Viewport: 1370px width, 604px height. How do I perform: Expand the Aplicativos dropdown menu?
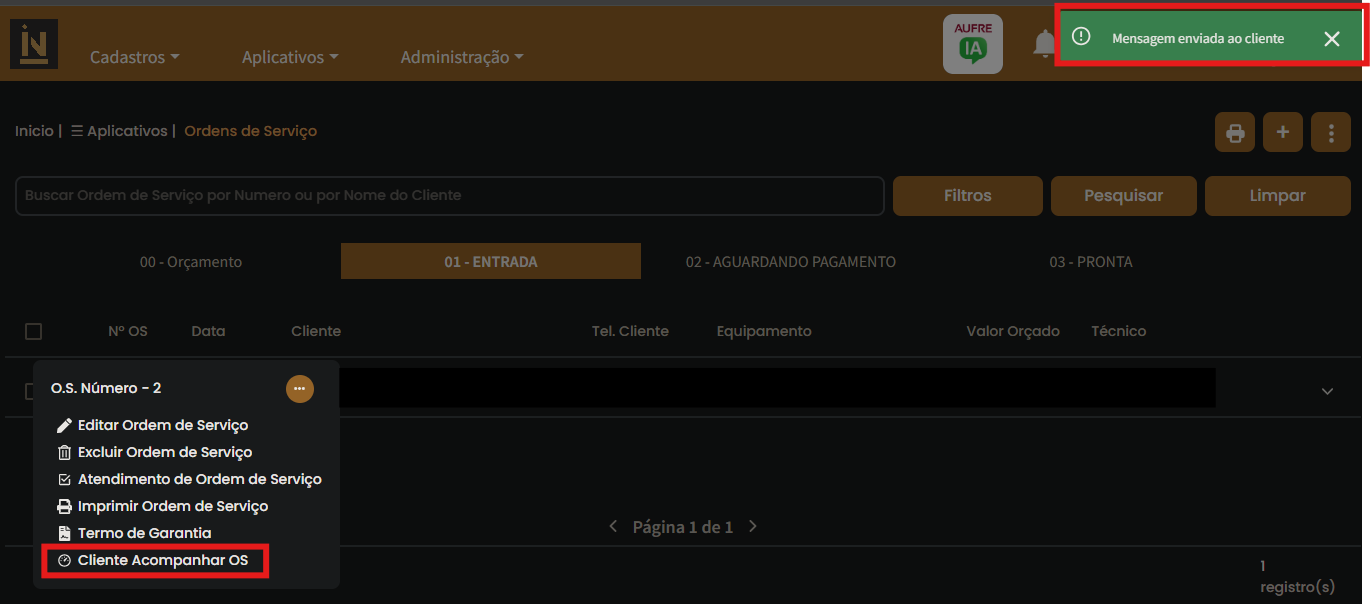coord(289,58)
